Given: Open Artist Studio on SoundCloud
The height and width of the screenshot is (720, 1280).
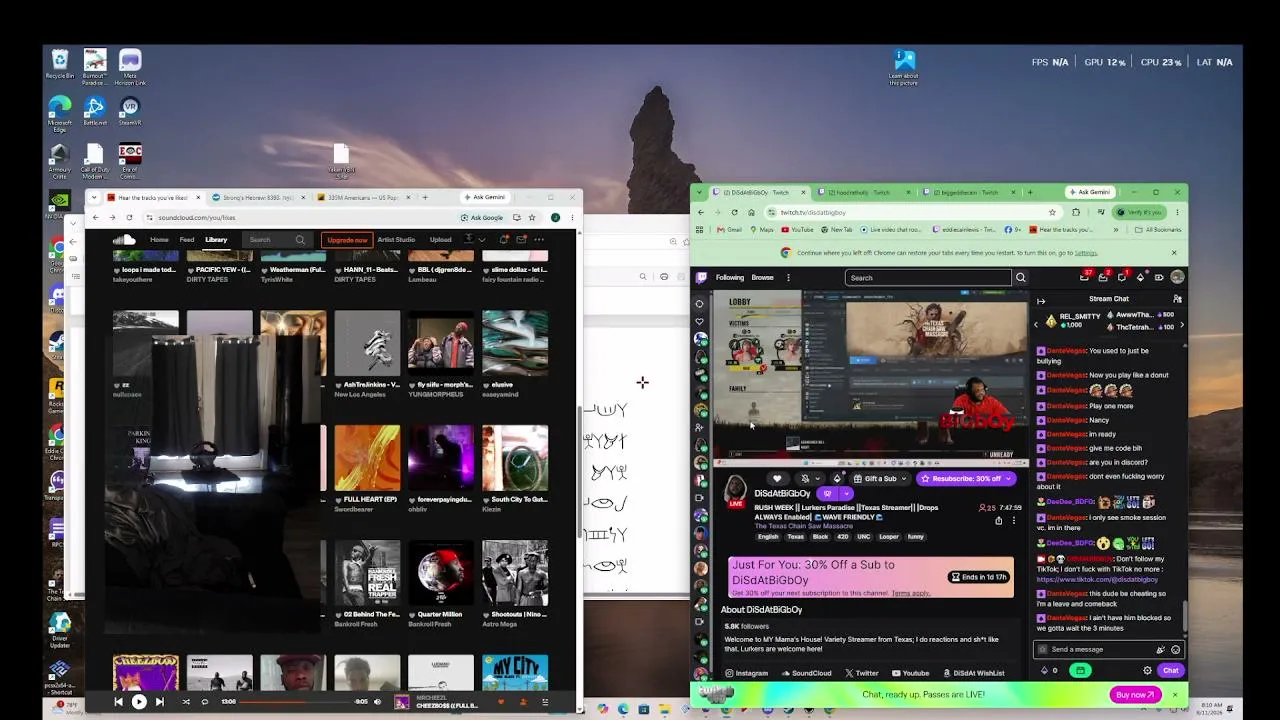Looking at the screenshot, I should click(396, 240).
